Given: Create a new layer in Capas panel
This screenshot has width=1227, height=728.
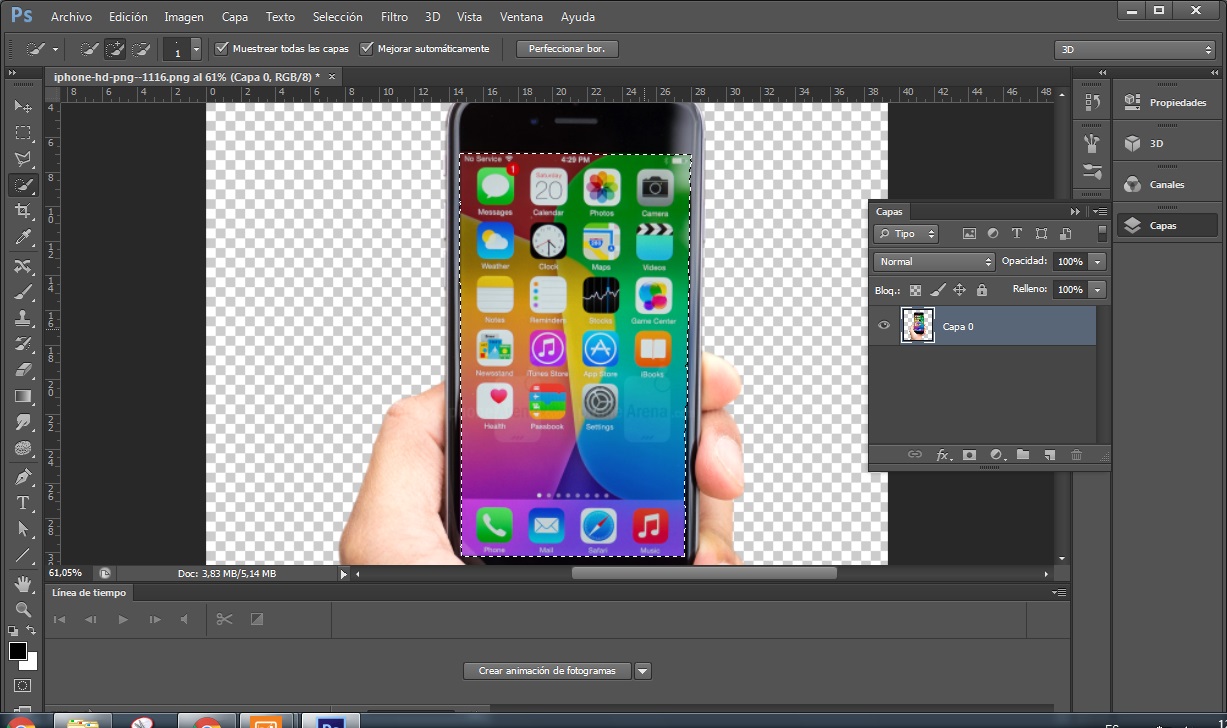Looking at the screenshot, I should pyautogui.click(x=1049, y=455).
